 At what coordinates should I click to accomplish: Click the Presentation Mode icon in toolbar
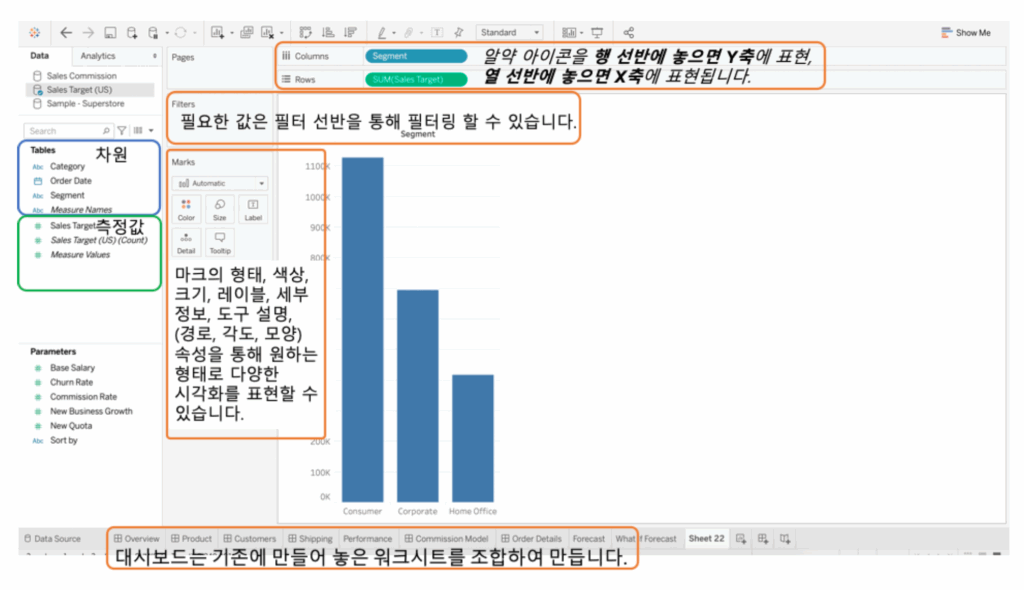pyautogui.click(x=597, y=33)
